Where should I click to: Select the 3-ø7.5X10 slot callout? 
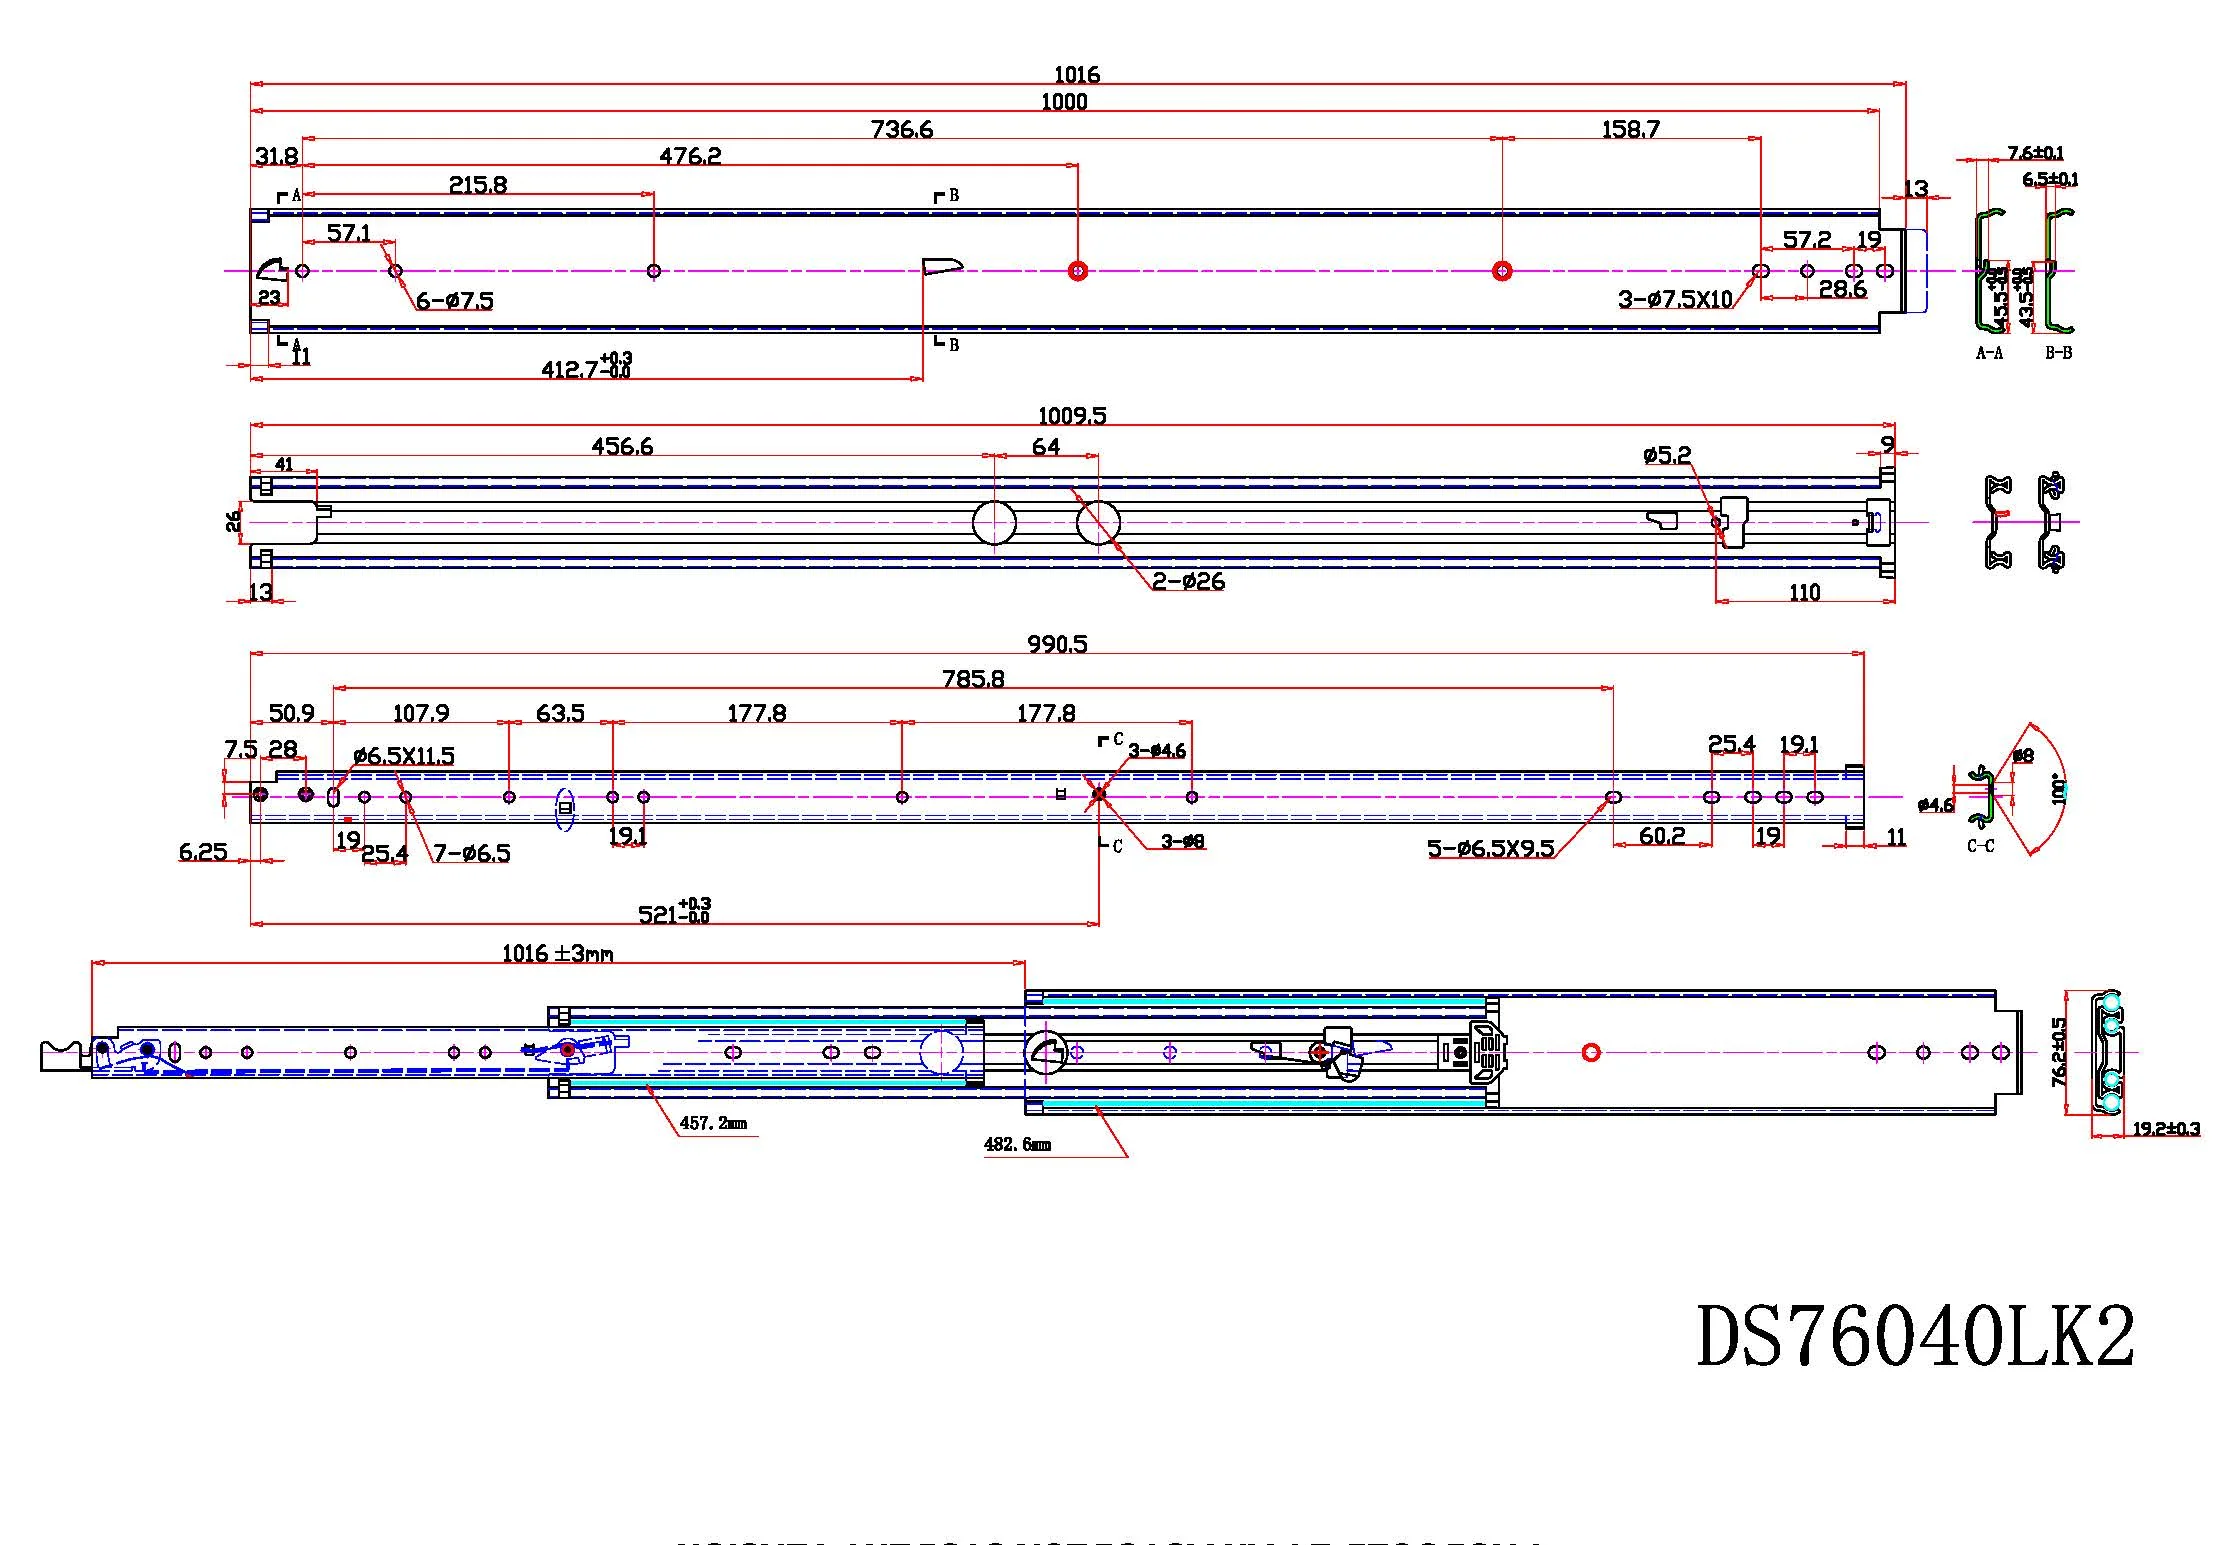[1676, 299]
